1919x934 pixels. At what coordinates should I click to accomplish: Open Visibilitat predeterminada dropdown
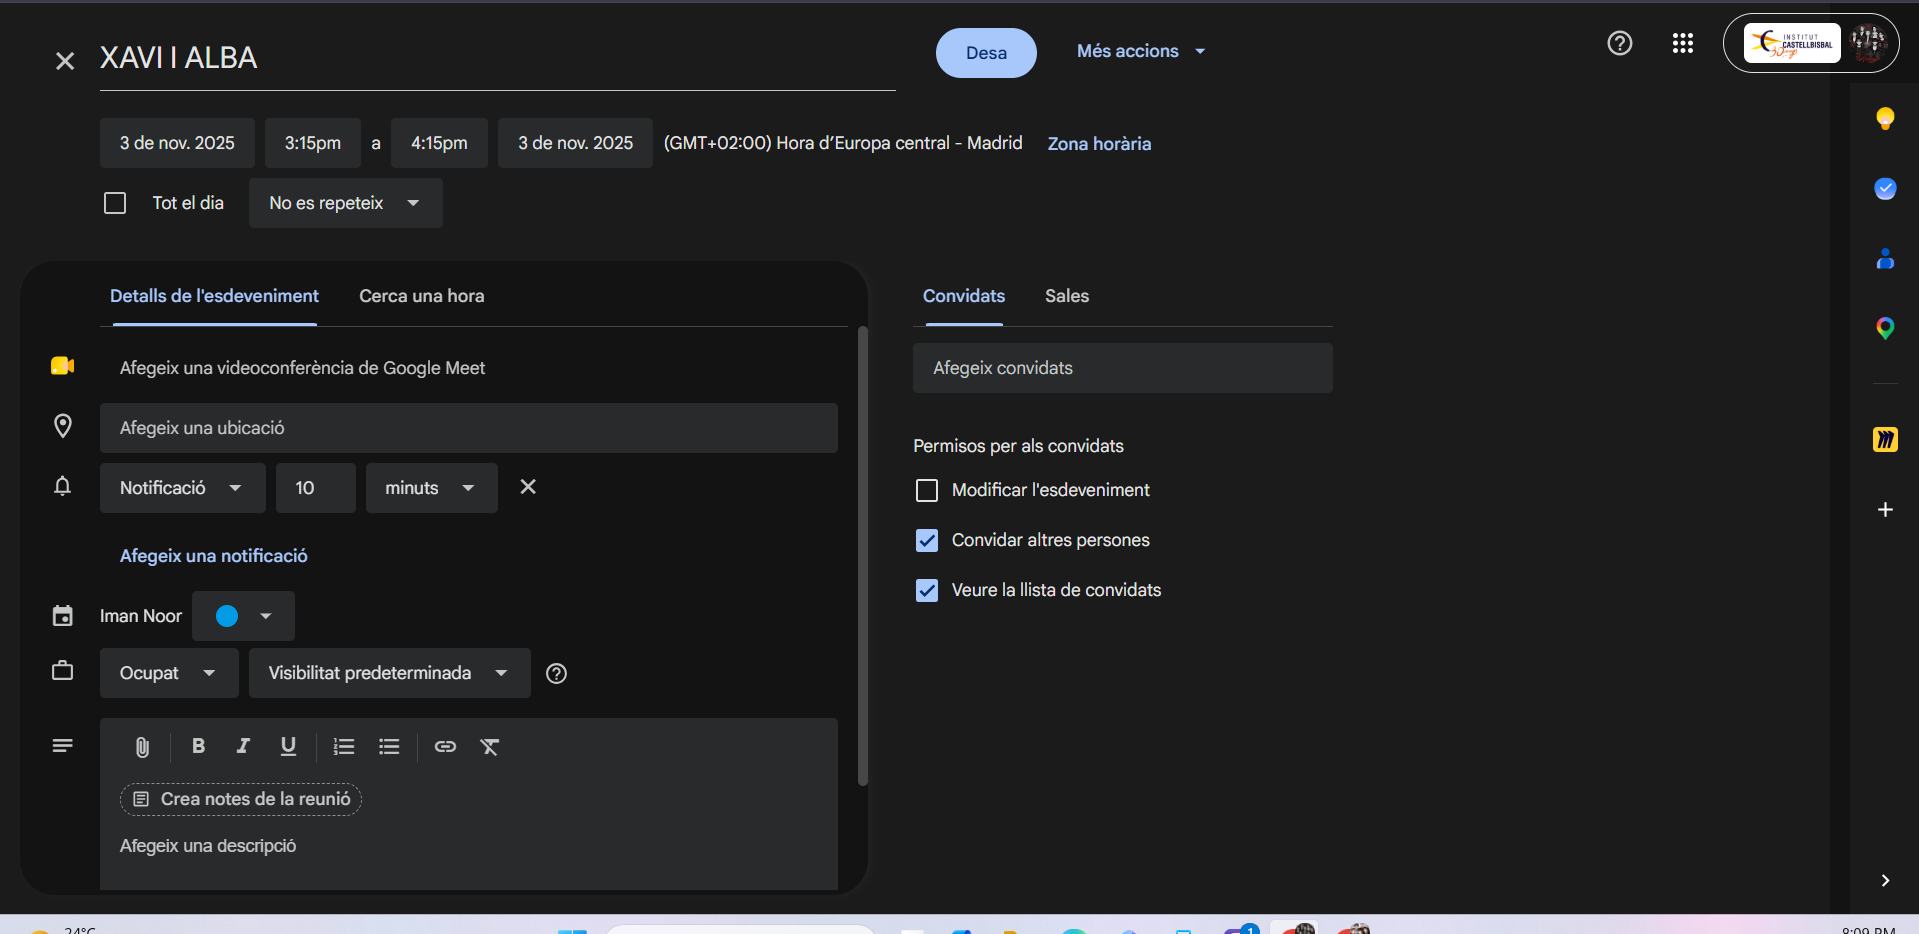389,673
